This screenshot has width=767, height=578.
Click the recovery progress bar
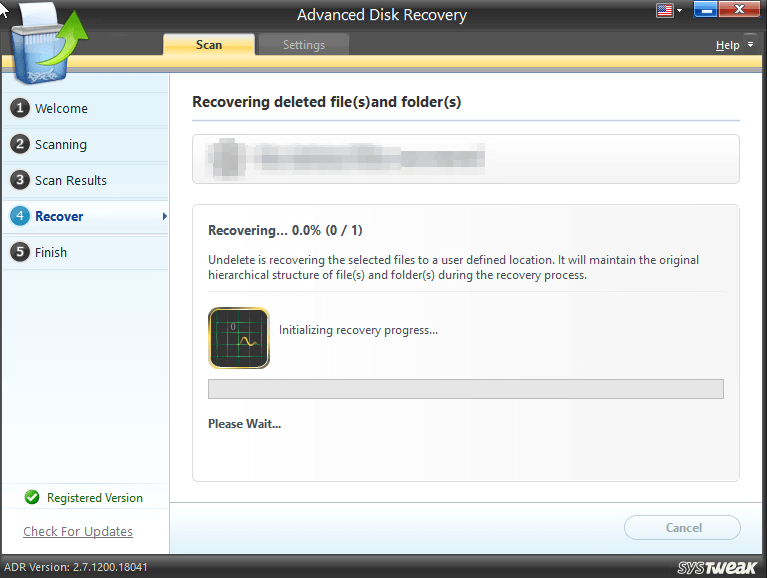pyautogui.click(x=465, y=389)
